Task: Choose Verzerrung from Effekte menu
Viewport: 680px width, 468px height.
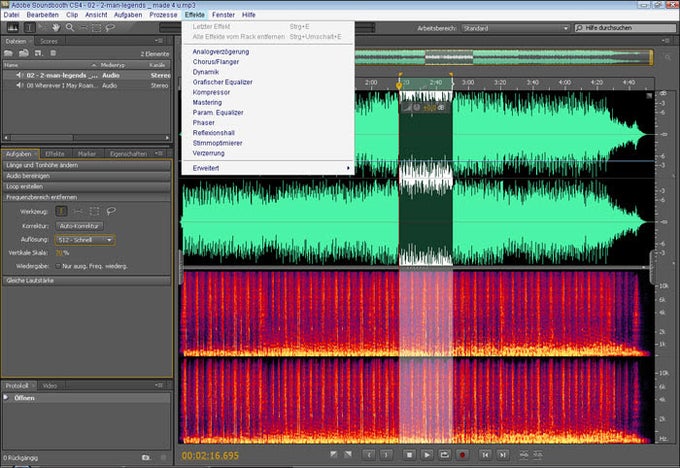Action: [x=209, y=153]
